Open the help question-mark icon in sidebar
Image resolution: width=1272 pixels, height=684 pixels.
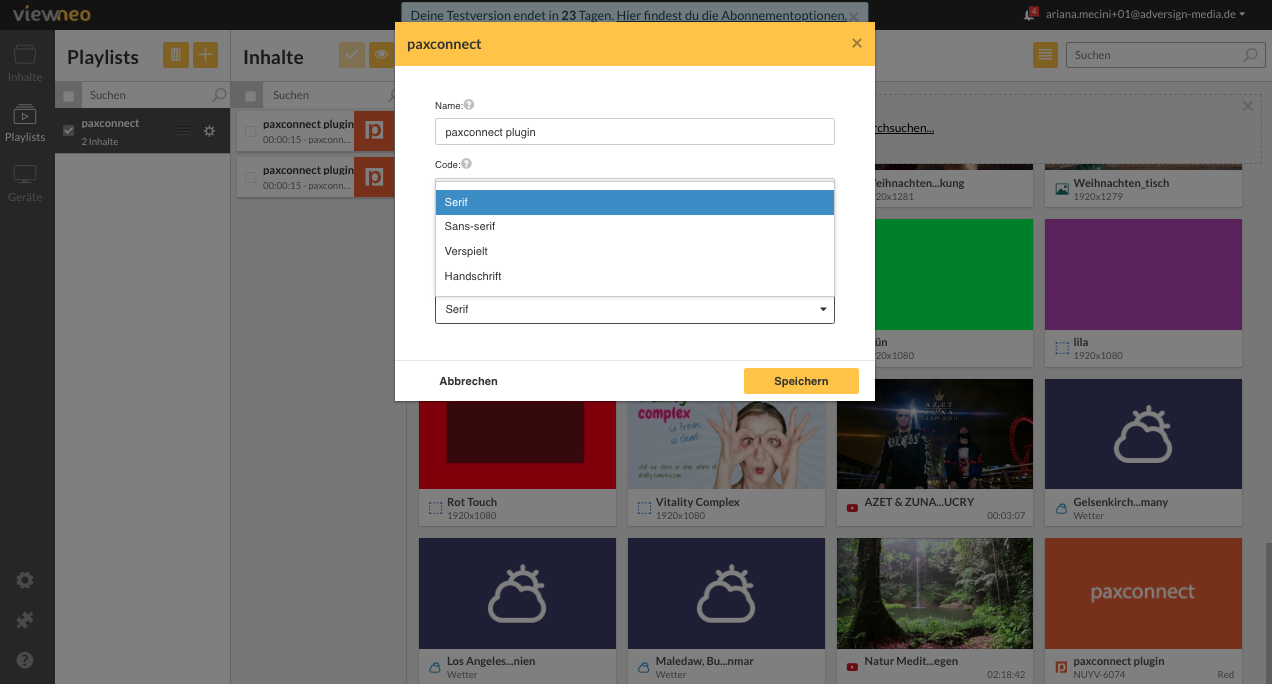click(x=25, y=660)
